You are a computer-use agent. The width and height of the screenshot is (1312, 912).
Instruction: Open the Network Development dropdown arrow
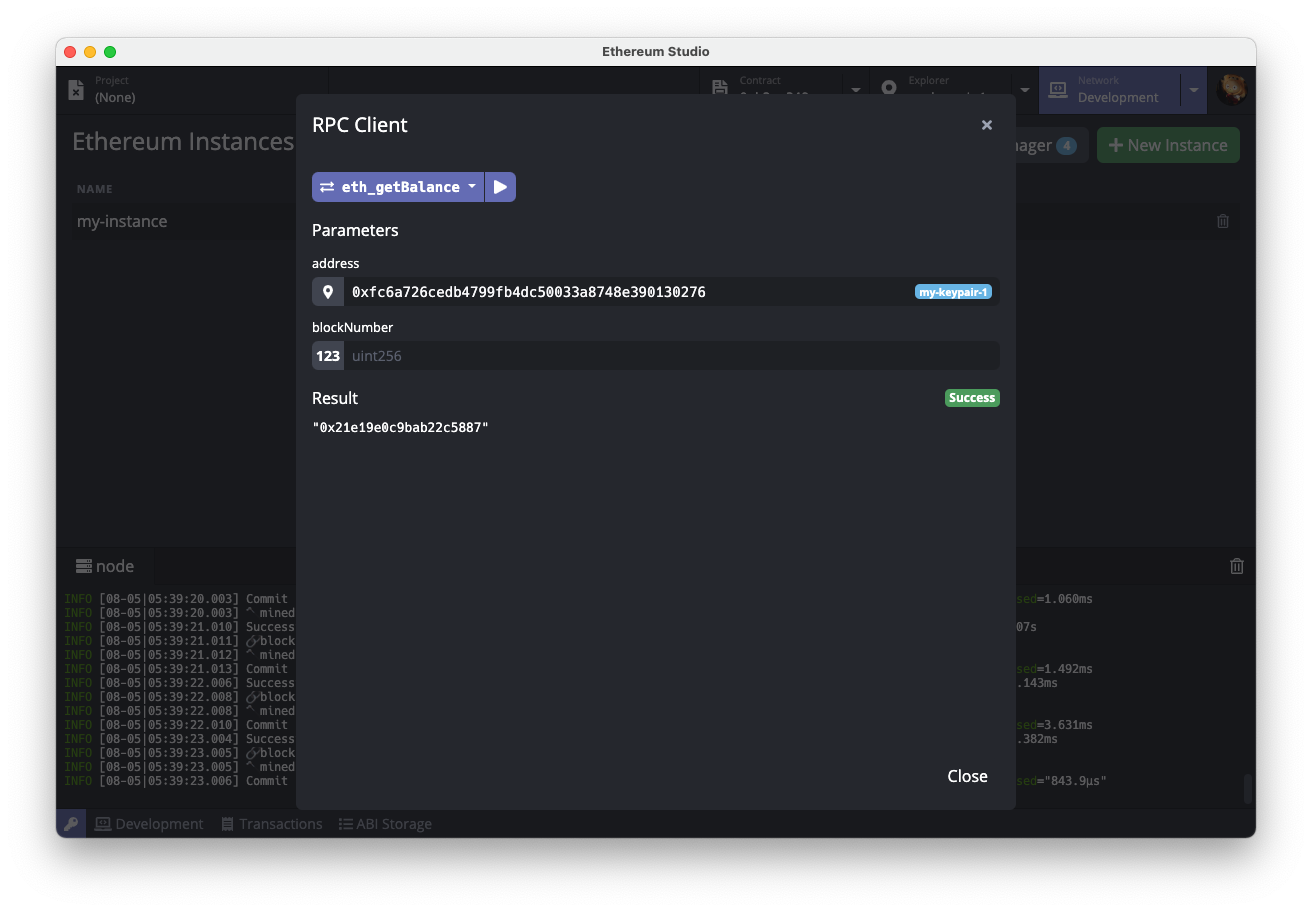1193,89
